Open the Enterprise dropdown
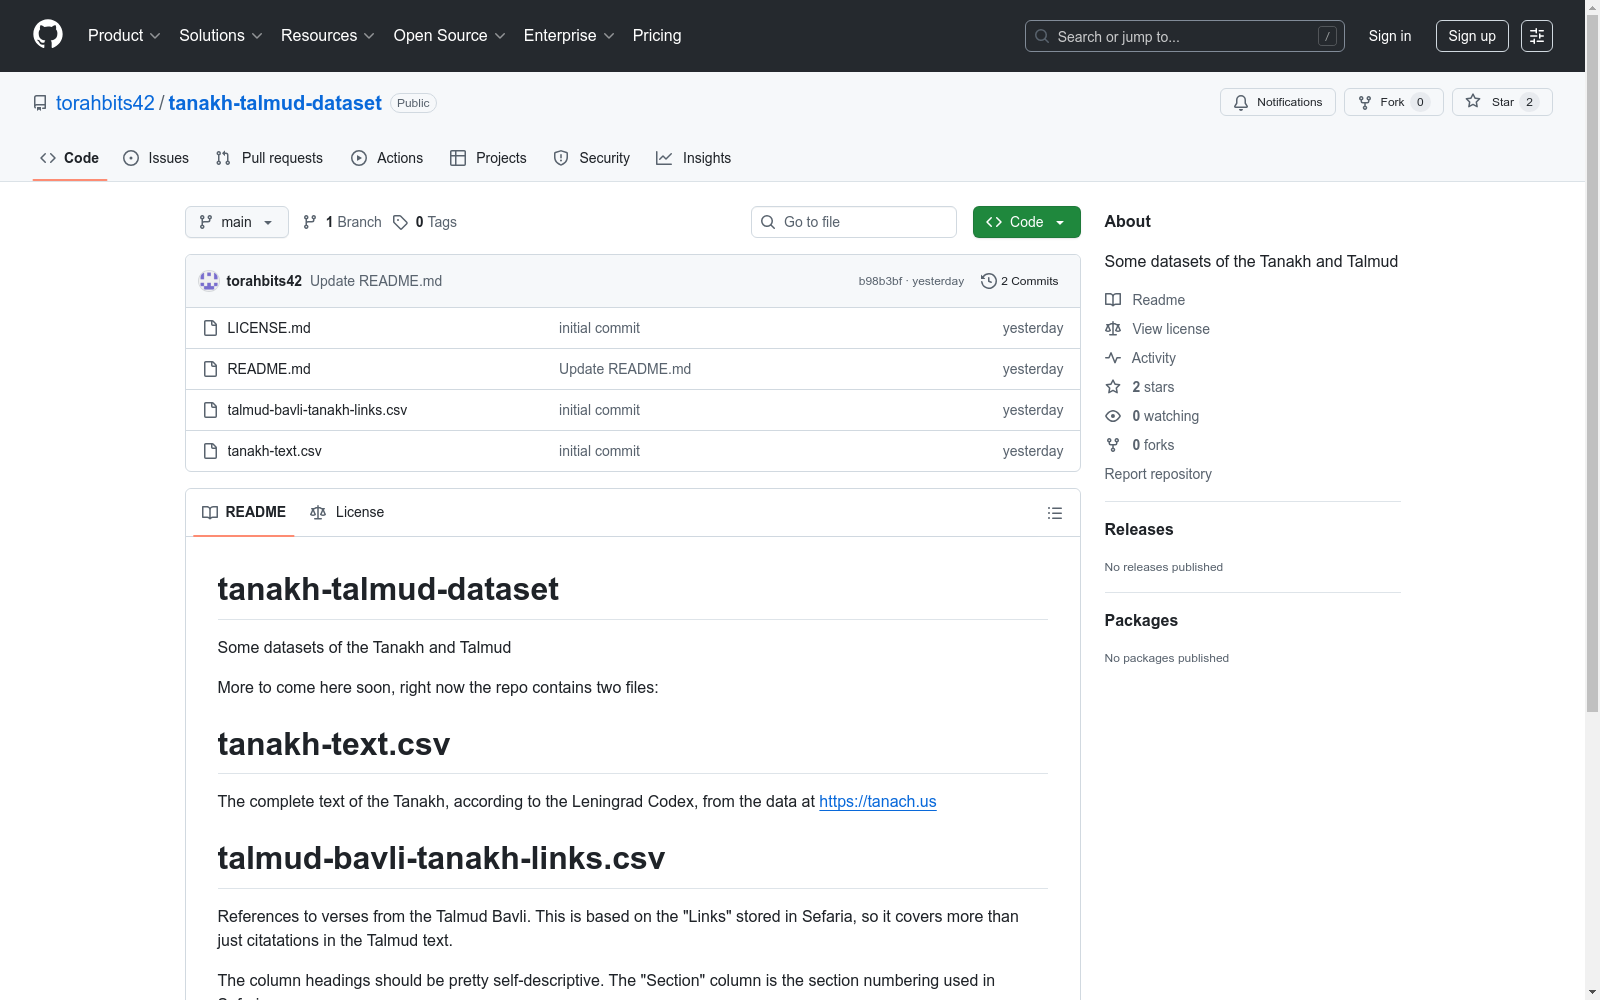Screen dimensions: 1600x1000 coord(569,36)
